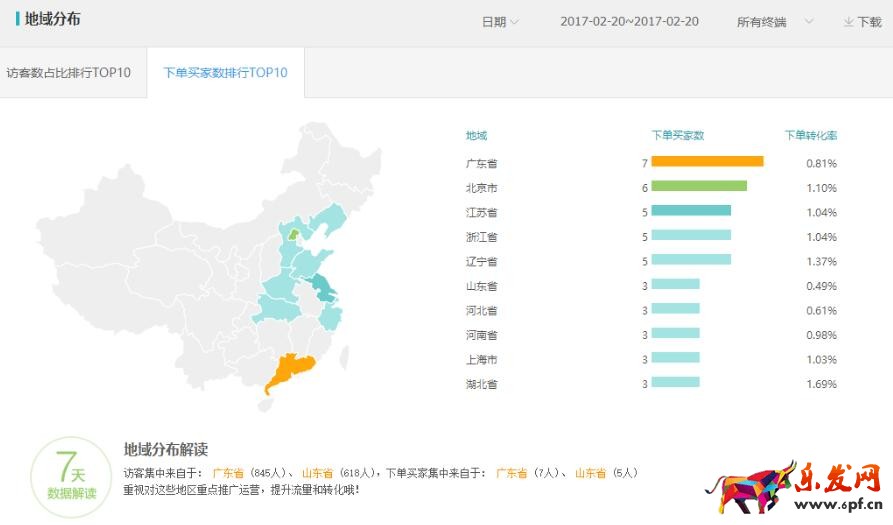Click the 浙江省 row label
Screen dimensions: 893x525
click(x=481, y=237)
